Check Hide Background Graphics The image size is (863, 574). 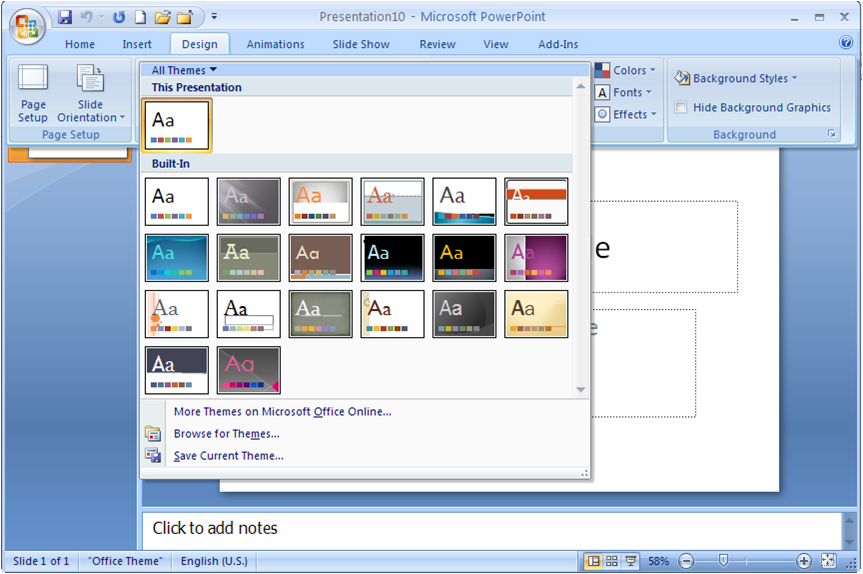click(x=681, y=107)
